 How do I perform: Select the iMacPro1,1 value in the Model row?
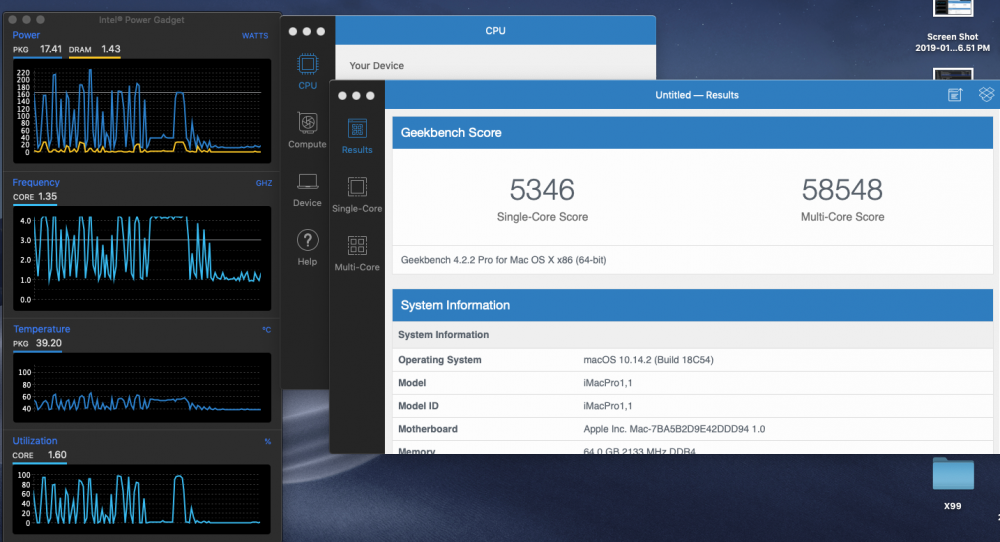(608, 383)
